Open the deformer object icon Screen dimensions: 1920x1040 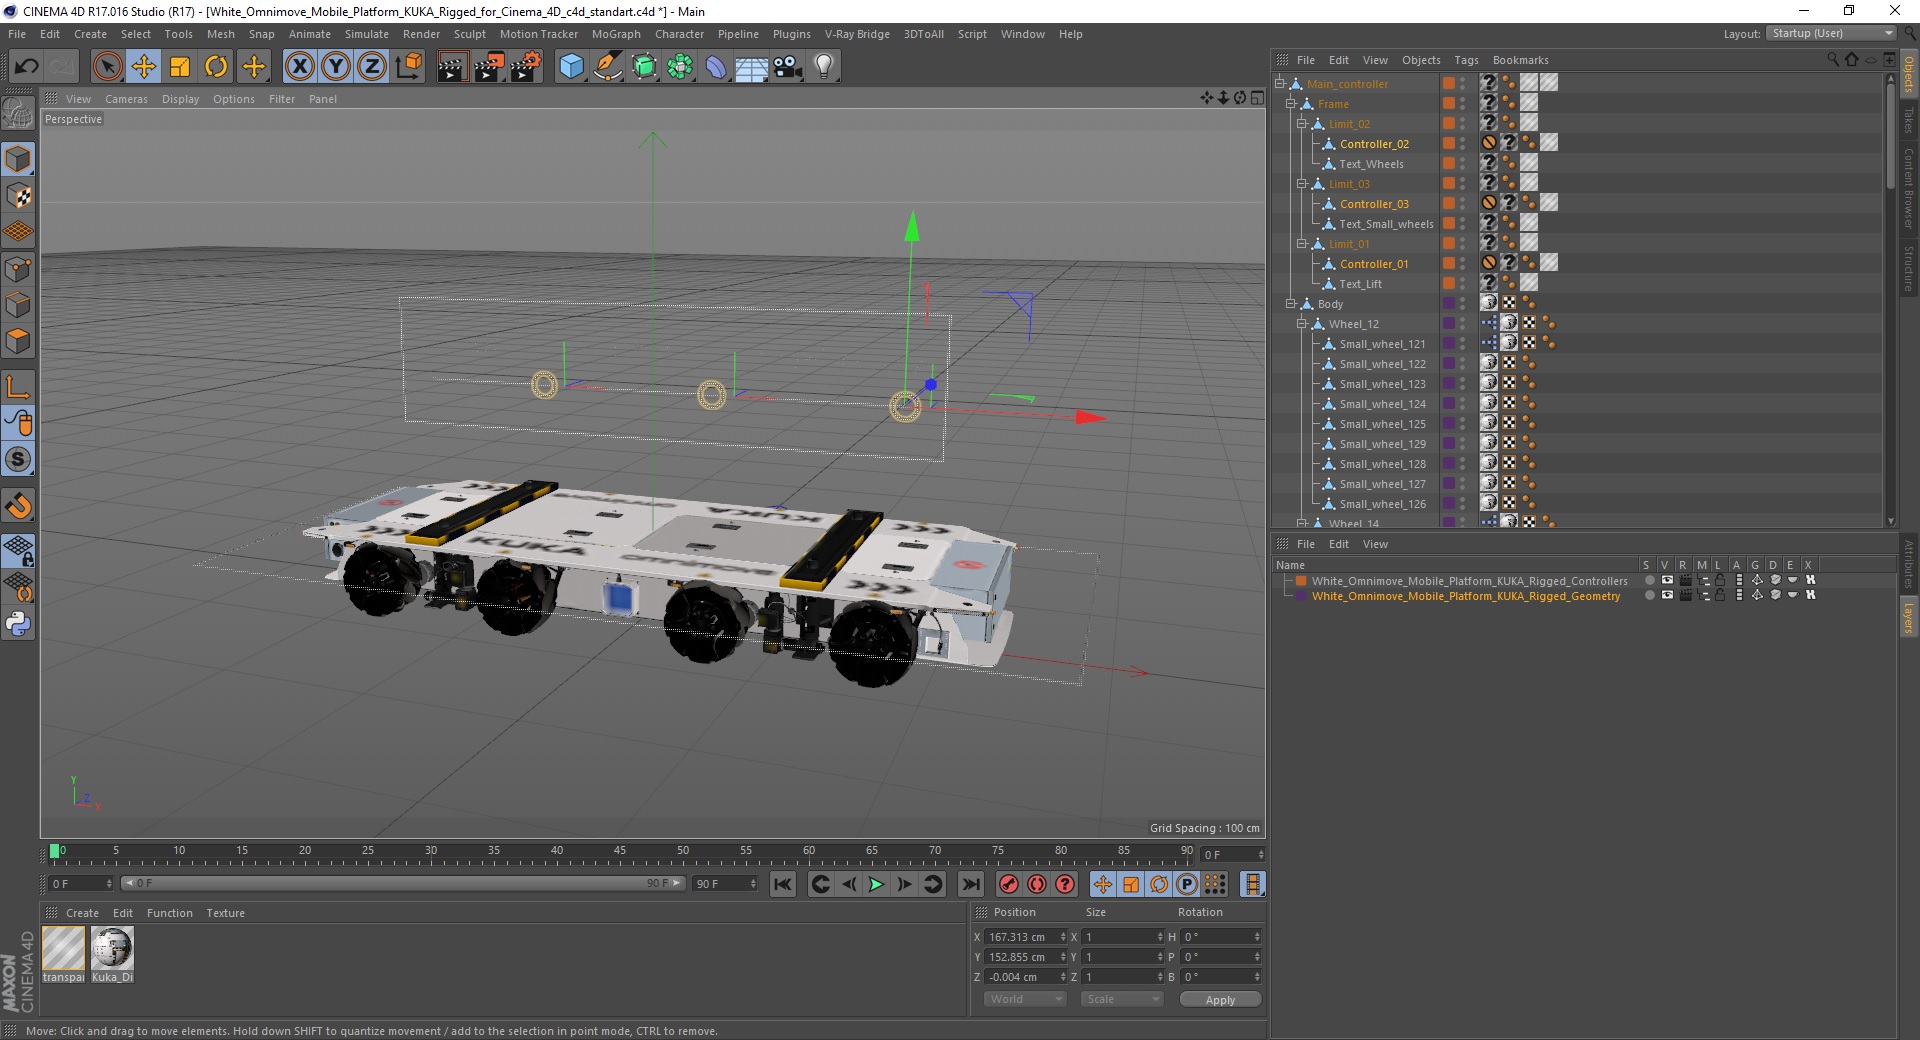coord(716,67)
